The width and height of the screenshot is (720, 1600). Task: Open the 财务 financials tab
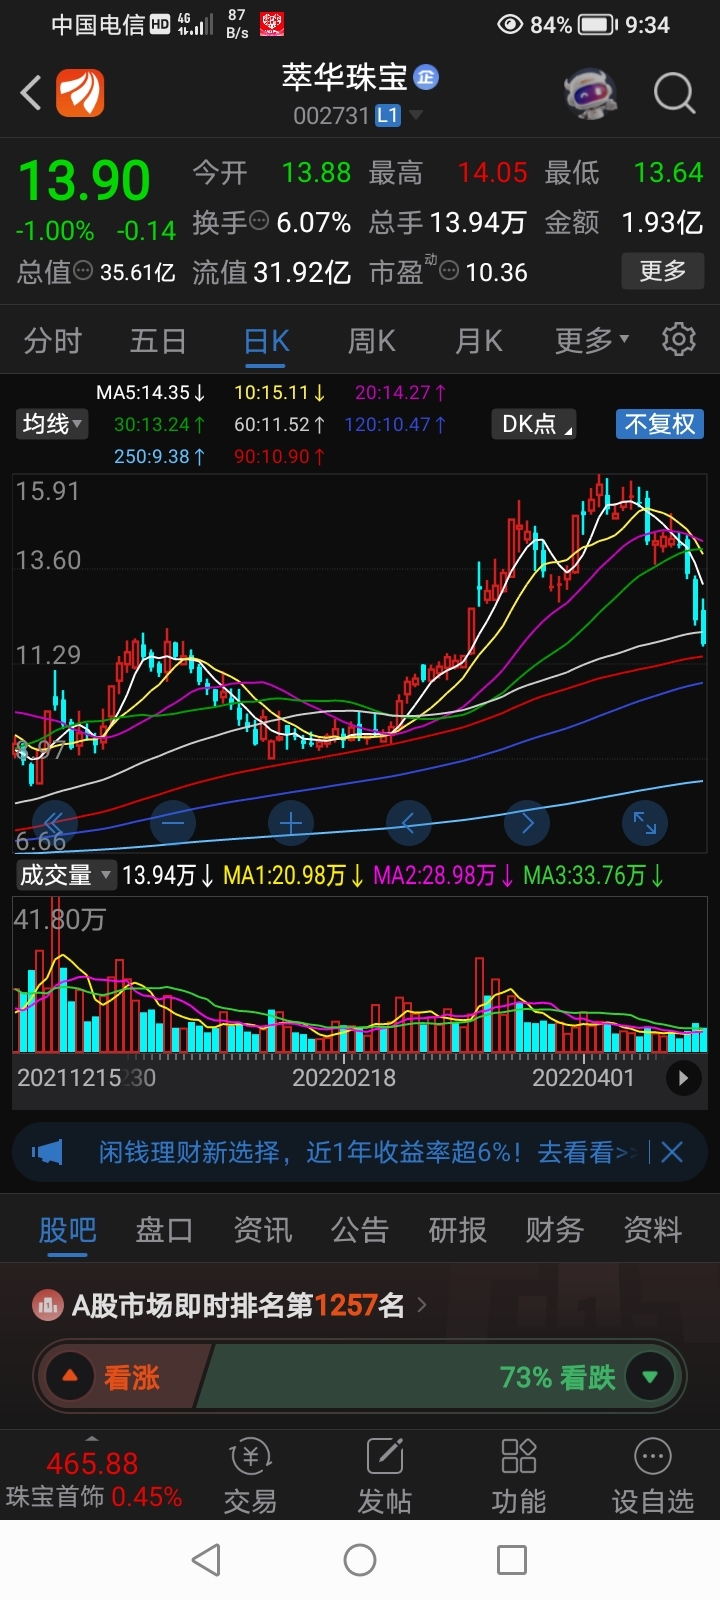click(x=555, y=1229)
